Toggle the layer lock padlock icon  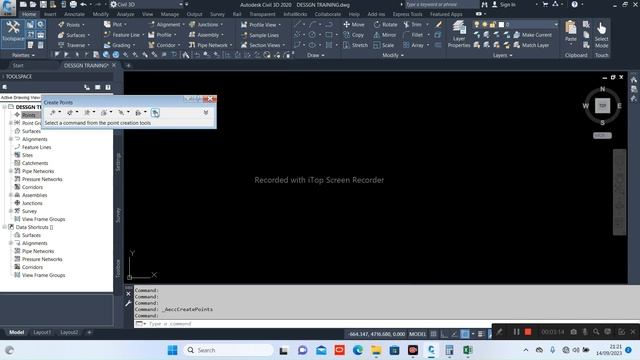point(493,24)
